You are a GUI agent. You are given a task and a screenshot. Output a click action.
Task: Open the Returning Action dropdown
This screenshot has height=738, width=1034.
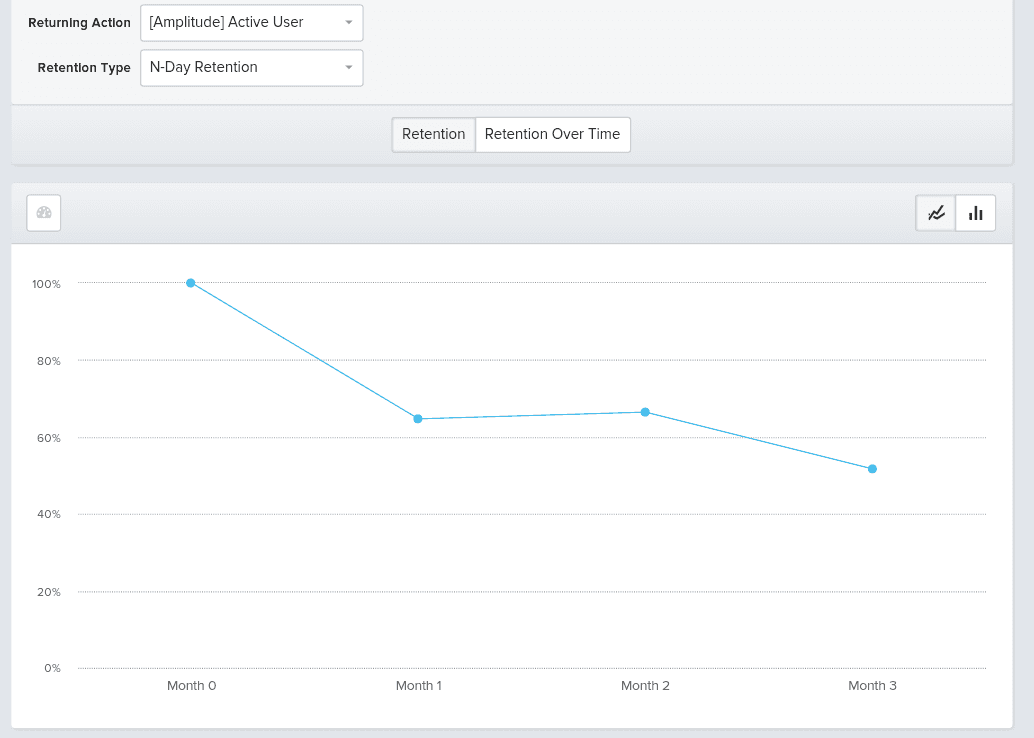[x=250, y=22]
